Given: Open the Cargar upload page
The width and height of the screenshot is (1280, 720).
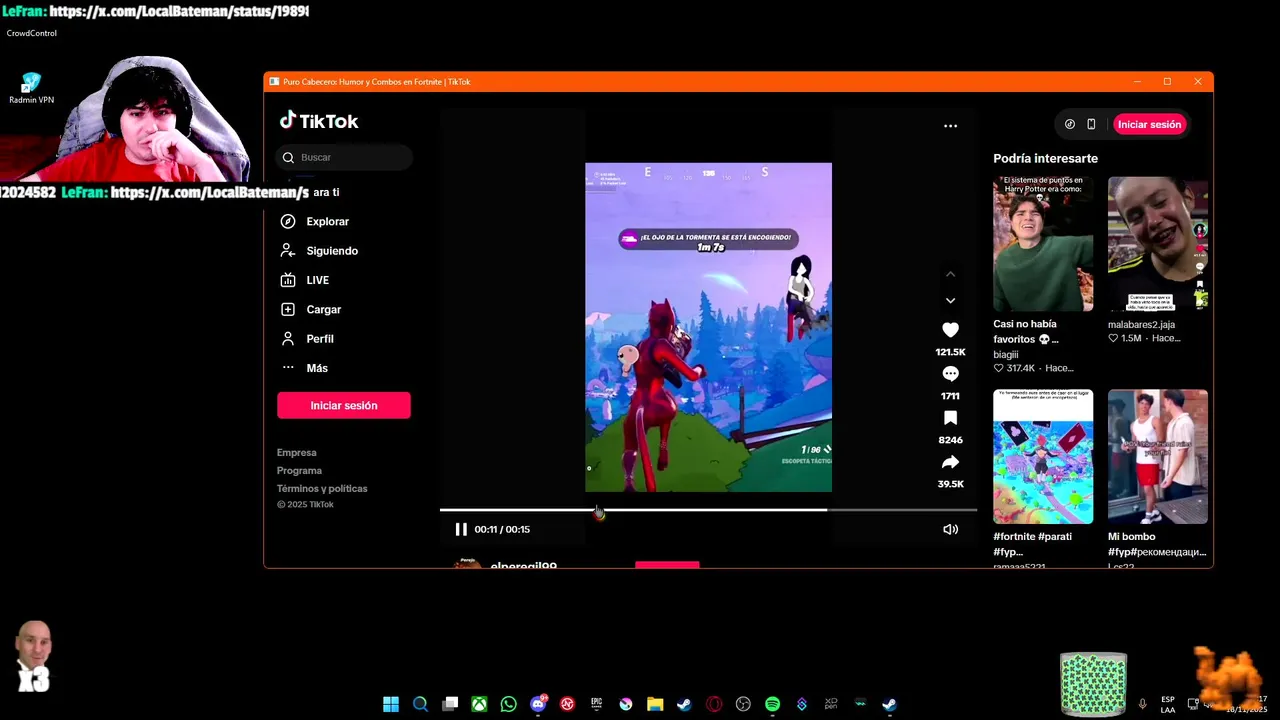Looking at the screenshot, I should click(311, 309).
